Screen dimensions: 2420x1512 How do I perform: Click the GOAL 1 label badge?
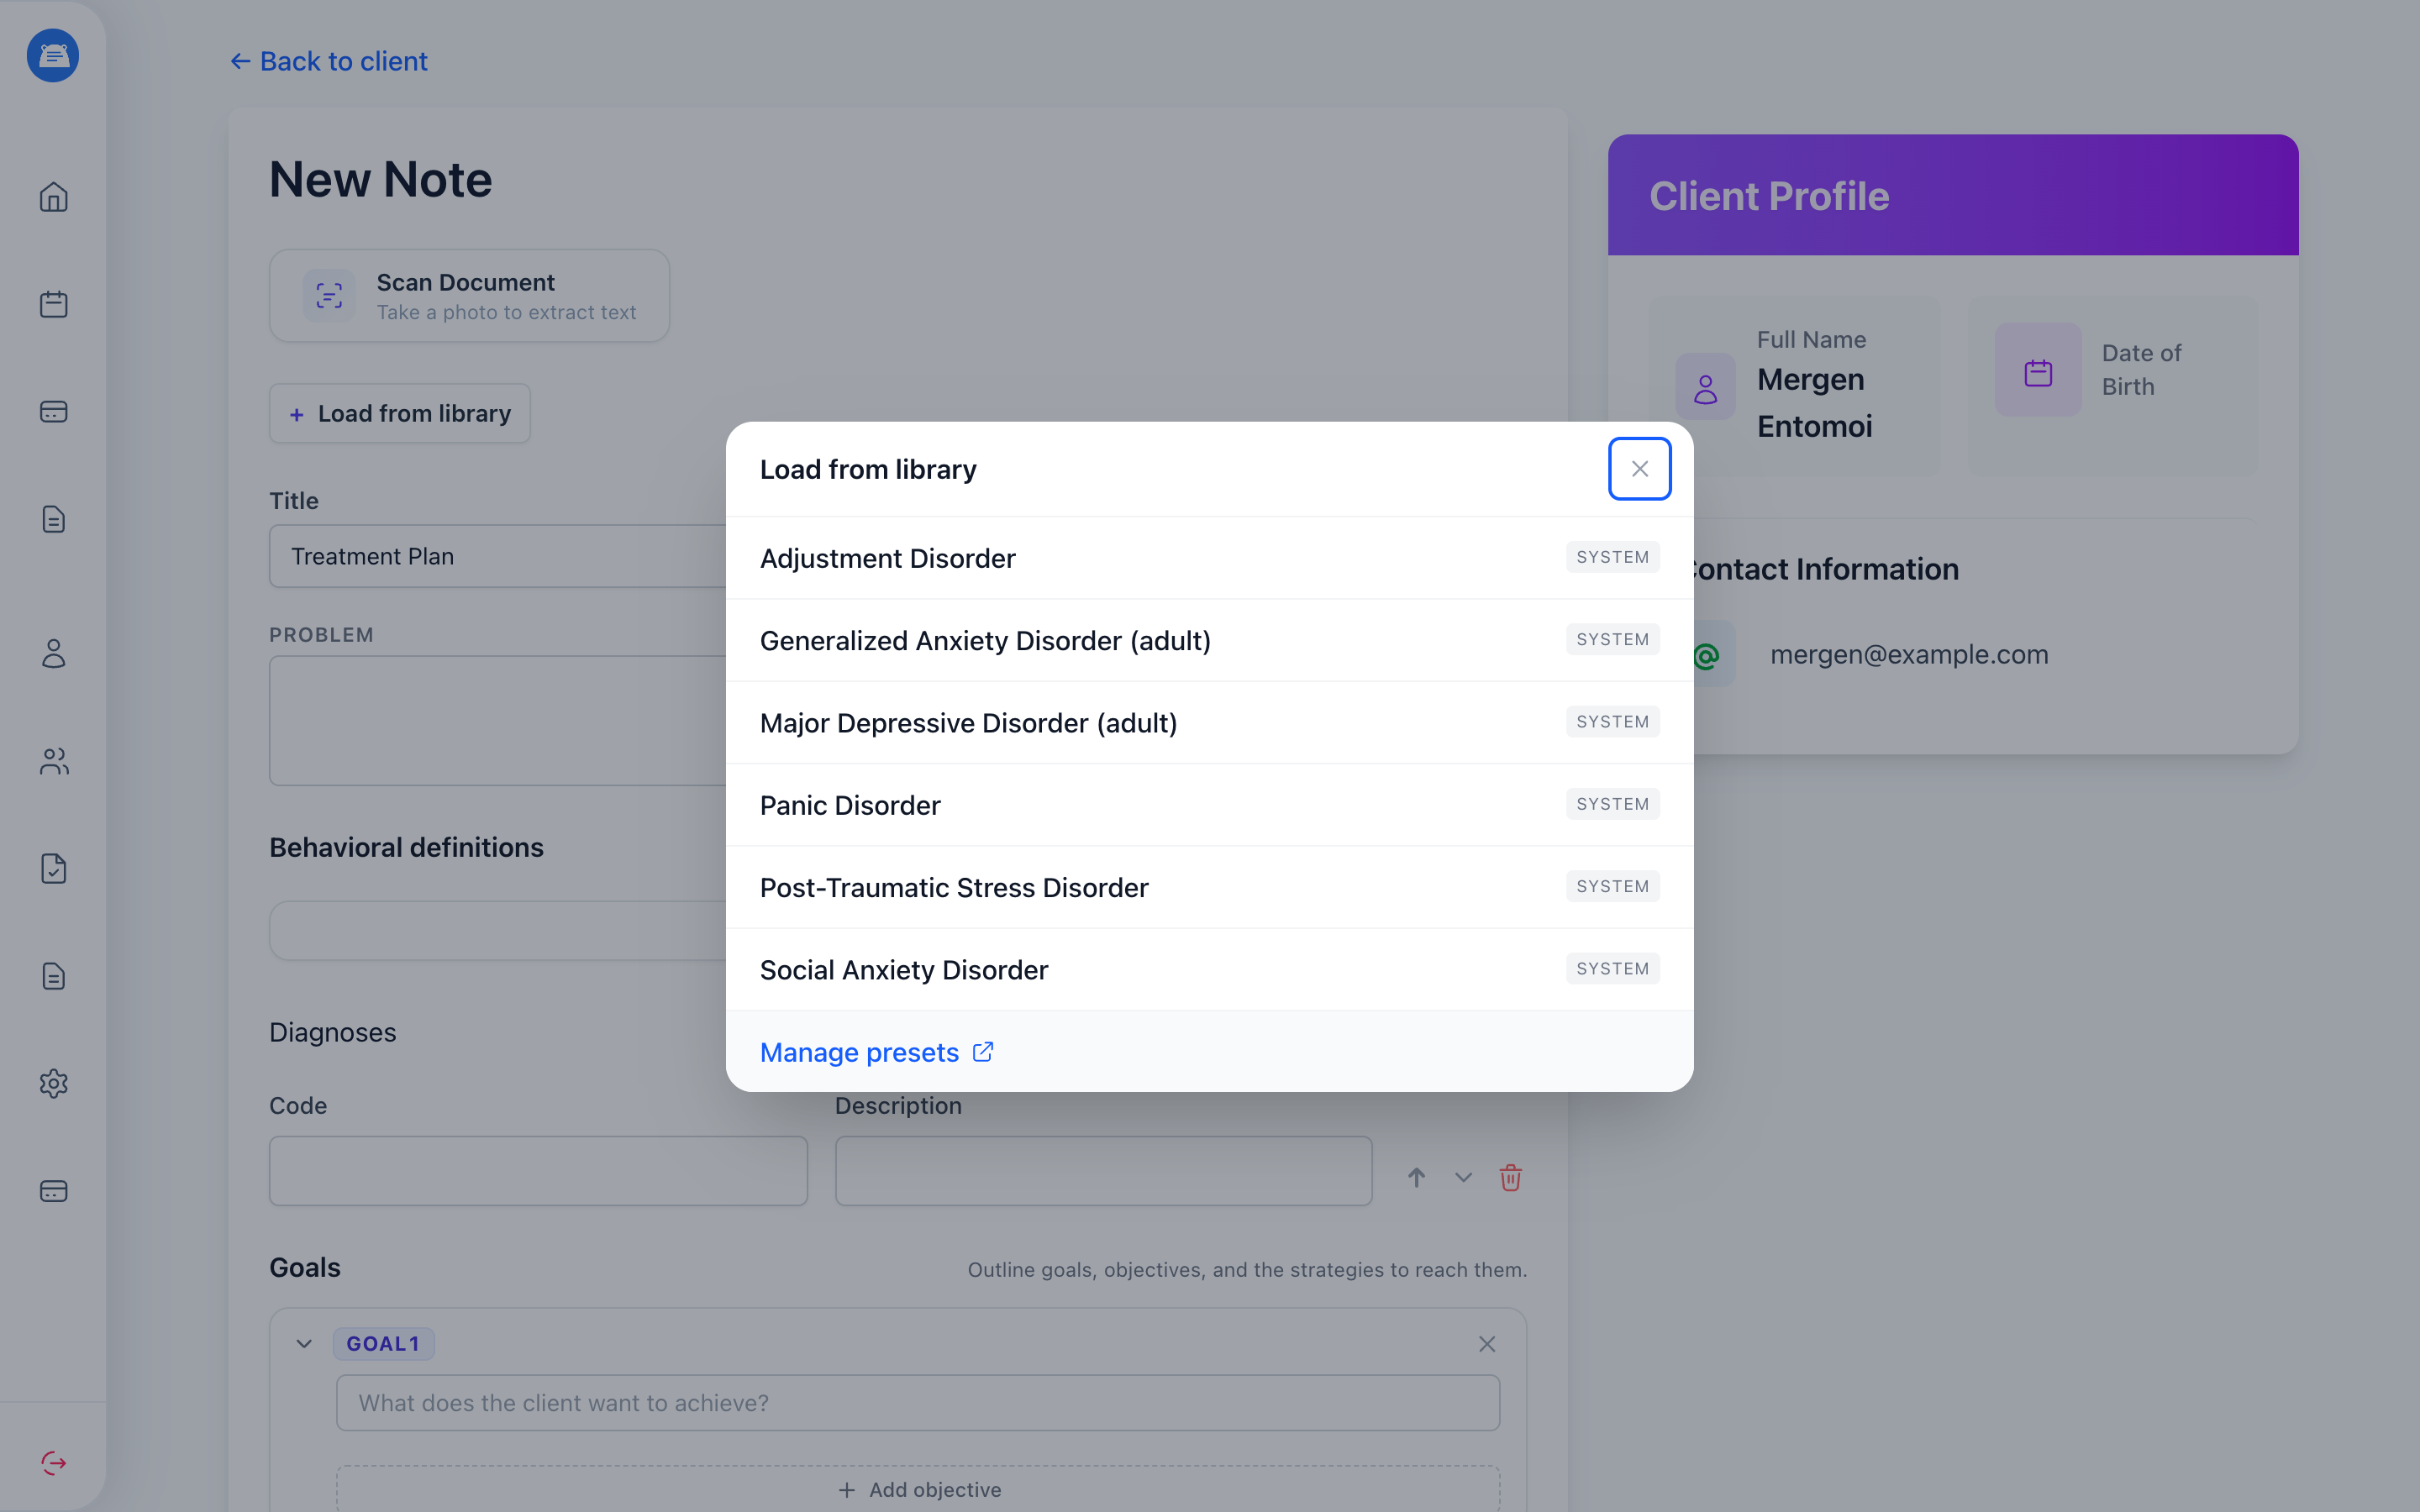383,1344
